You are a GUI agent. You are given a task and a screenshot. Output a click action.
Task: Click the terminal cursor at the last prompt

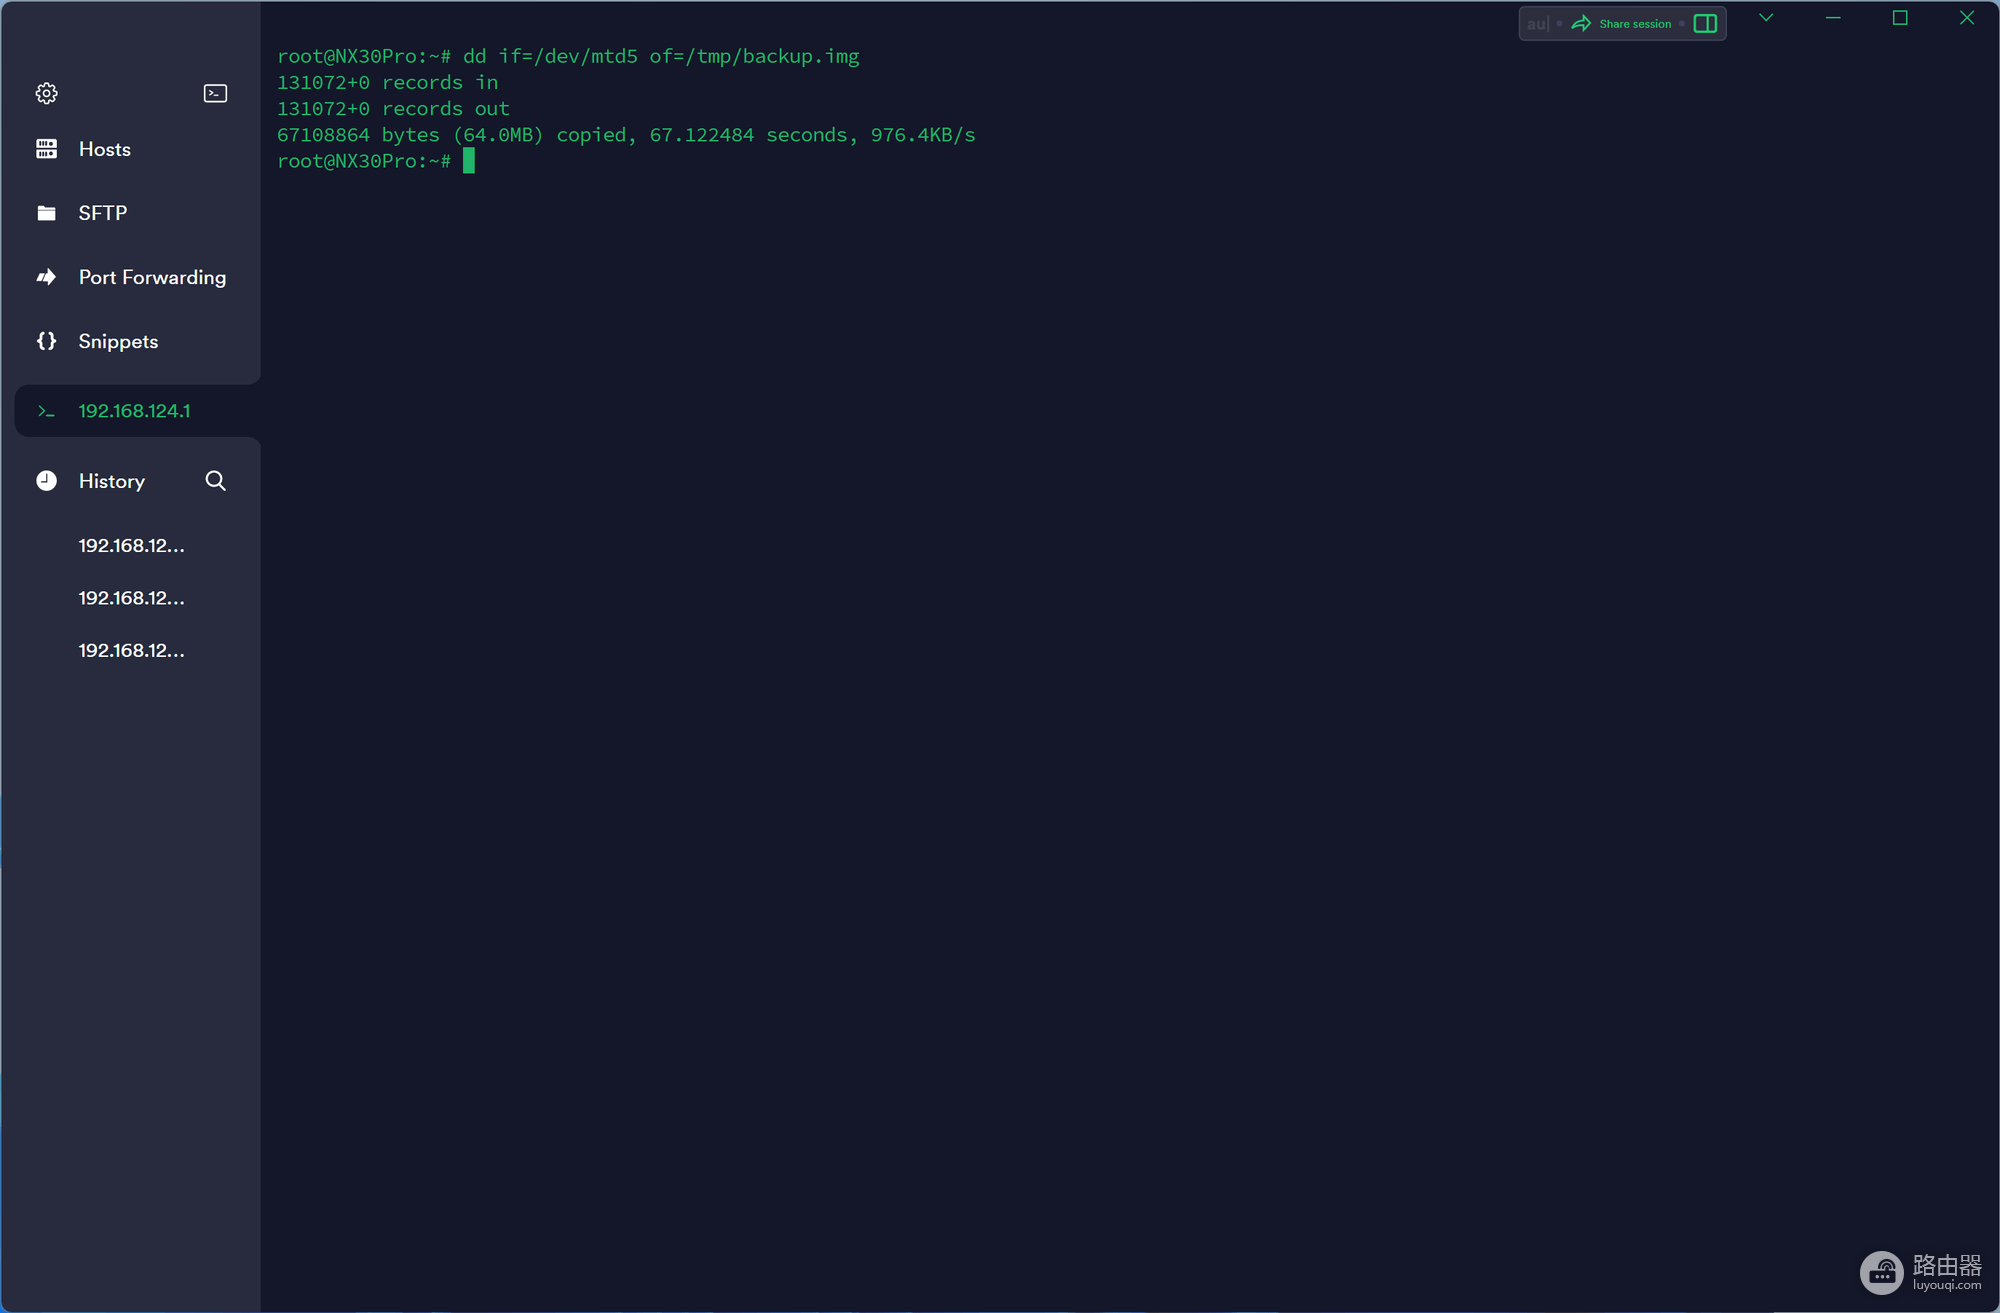tap(469, 161)
